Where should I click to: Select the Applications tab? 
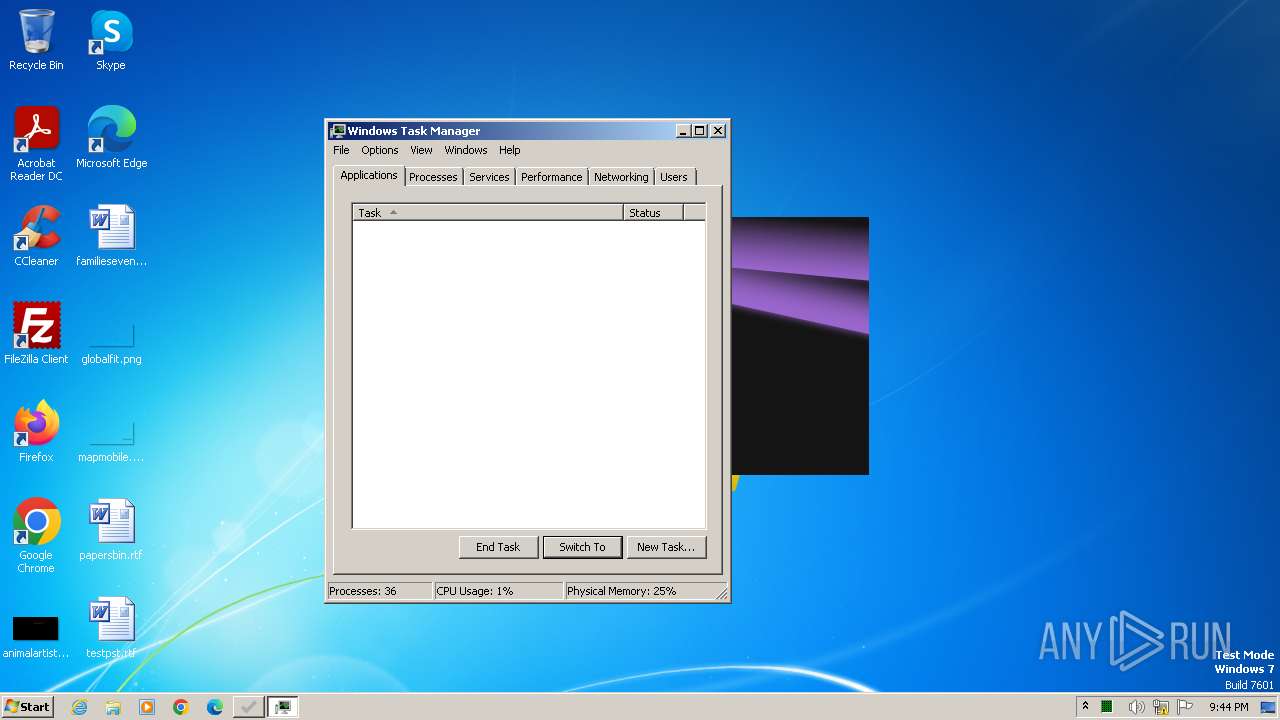369,175
